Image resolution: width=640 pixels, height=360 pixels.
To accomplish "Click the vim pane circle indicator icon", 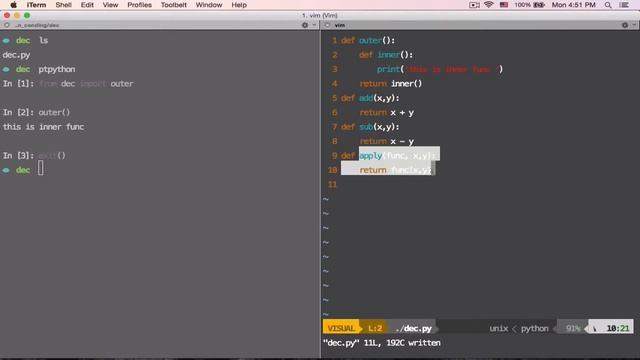I will (x=327, y=25).
